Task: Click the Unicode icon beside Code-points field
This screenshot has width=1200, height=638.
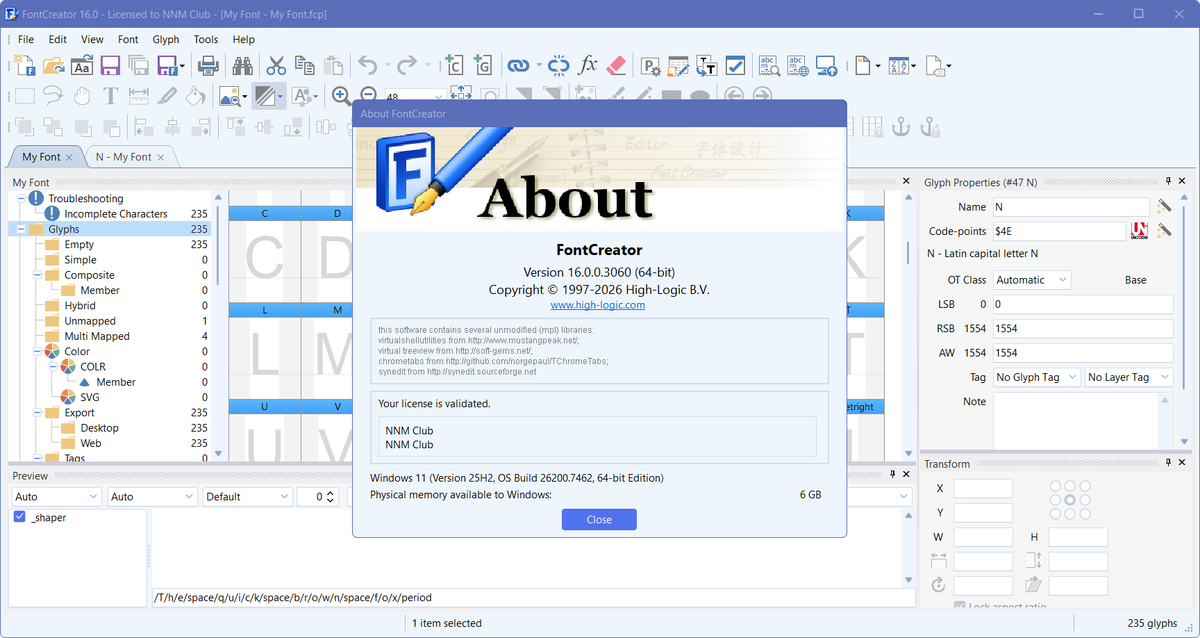Action: (x=1139, y=231)
